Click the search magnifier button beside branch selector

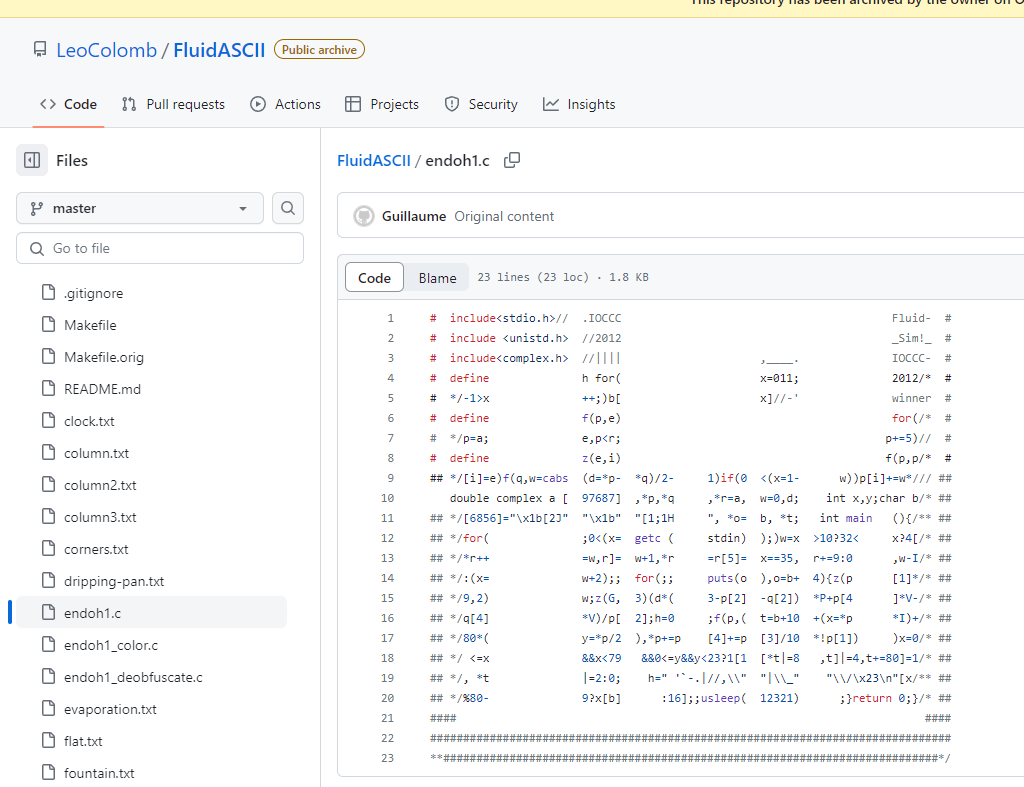point(288,208)
